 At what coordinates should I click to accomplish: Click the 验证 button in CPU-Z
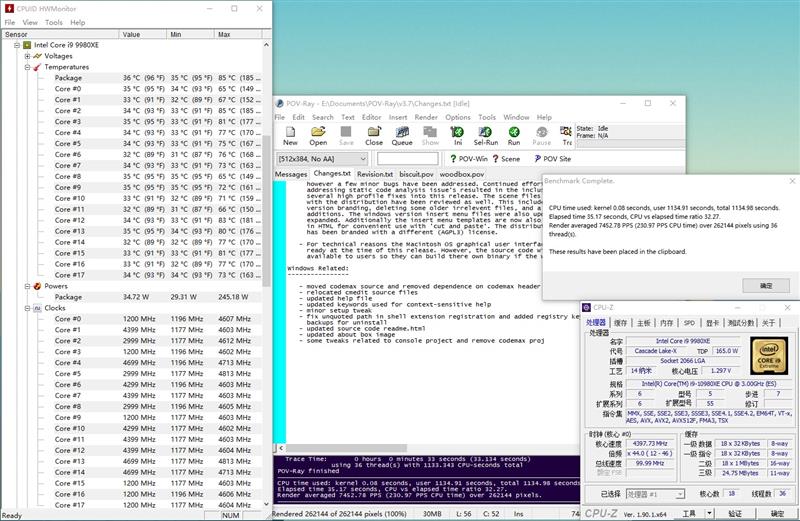coord(735,513)
